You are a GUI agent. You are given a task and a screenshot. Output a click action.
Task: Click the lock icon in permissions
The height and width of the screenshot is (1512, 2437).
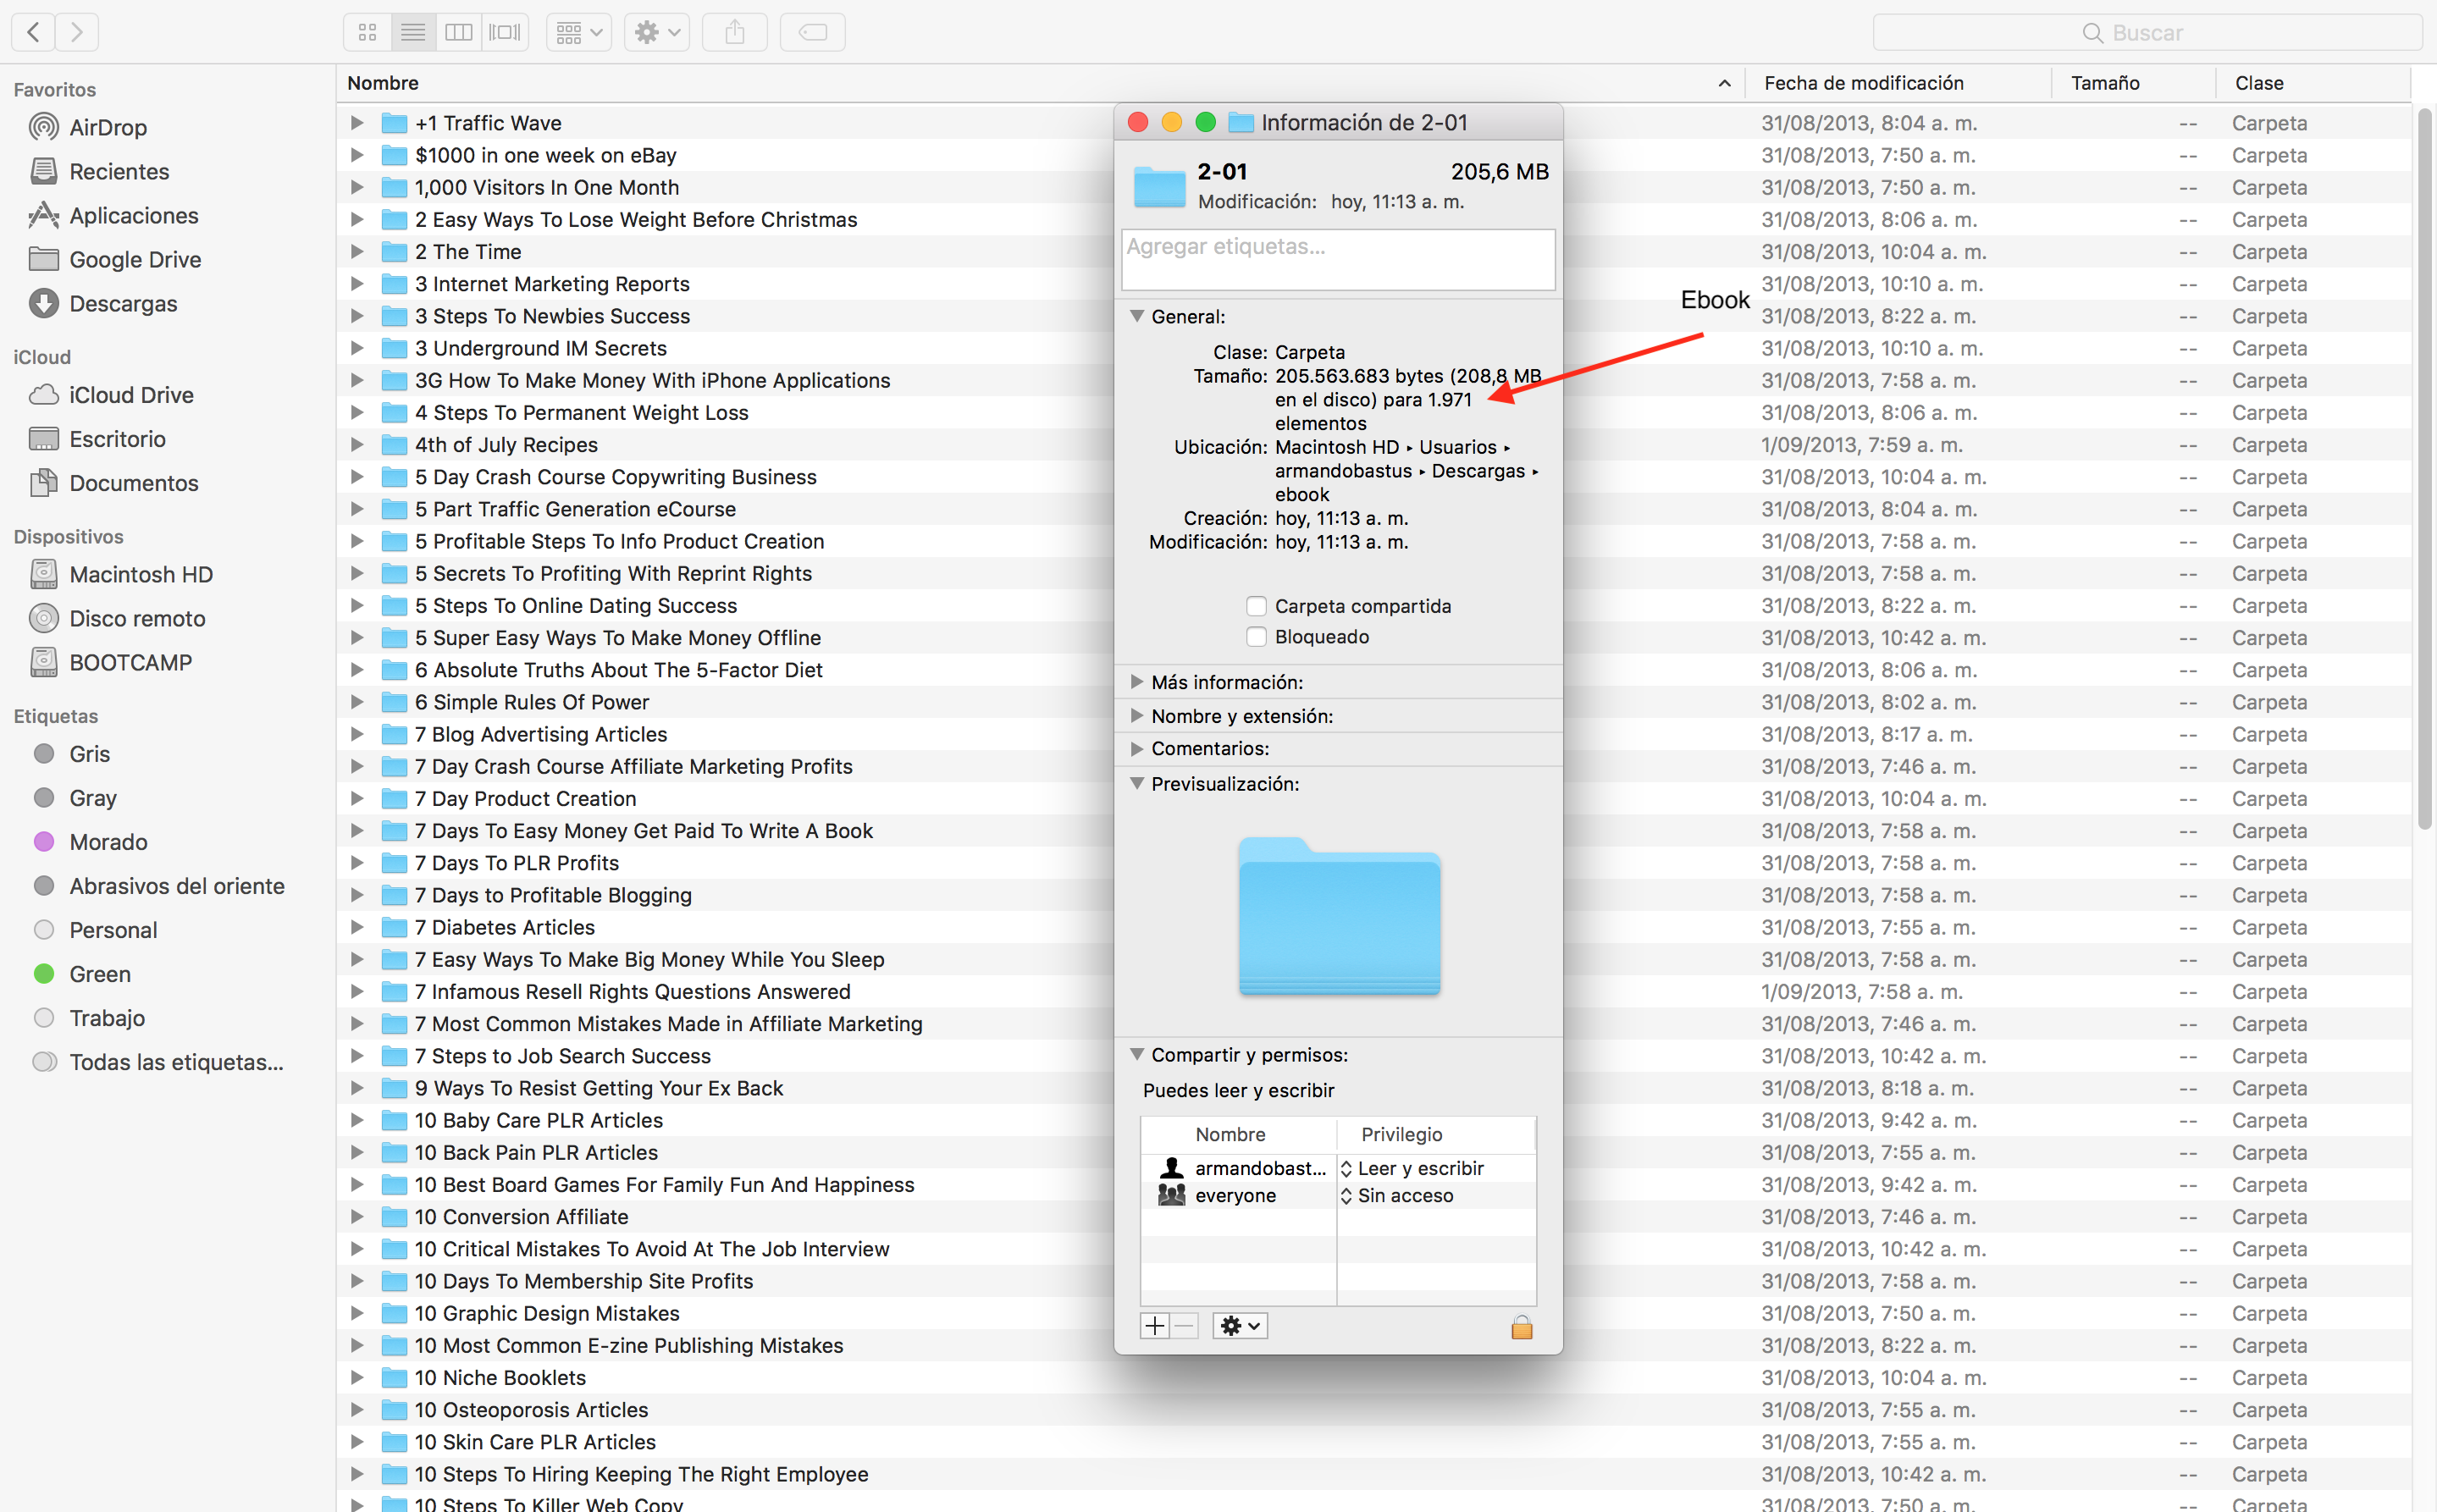1521,1327
